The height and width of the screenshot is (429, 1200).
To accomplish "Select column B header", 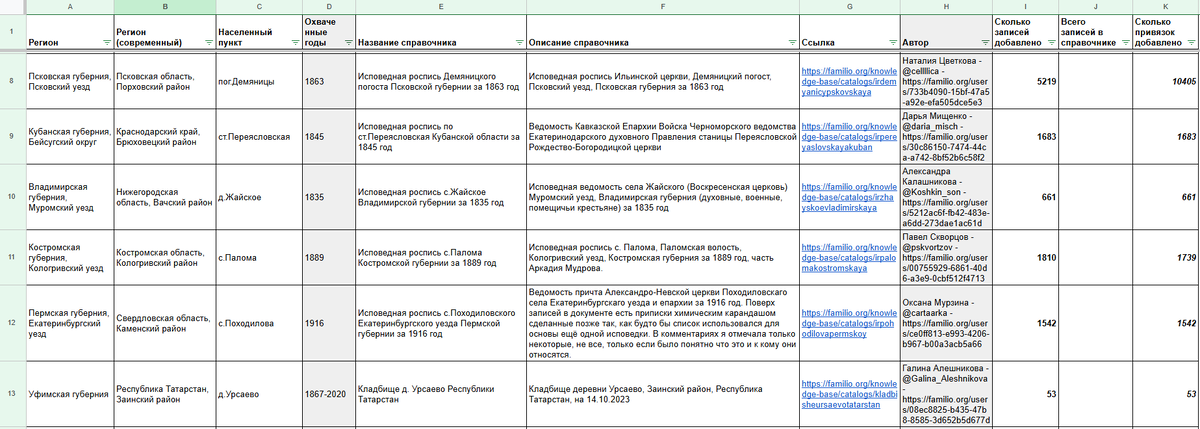I will 164,6.
